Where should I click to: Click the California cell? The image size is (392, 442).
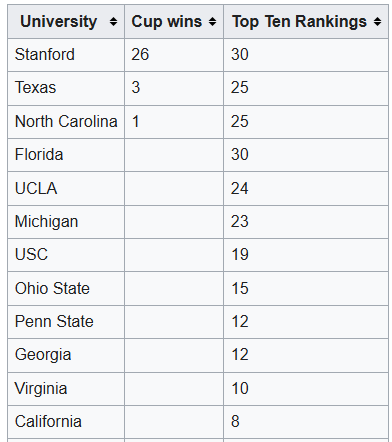tap(66, 422)
